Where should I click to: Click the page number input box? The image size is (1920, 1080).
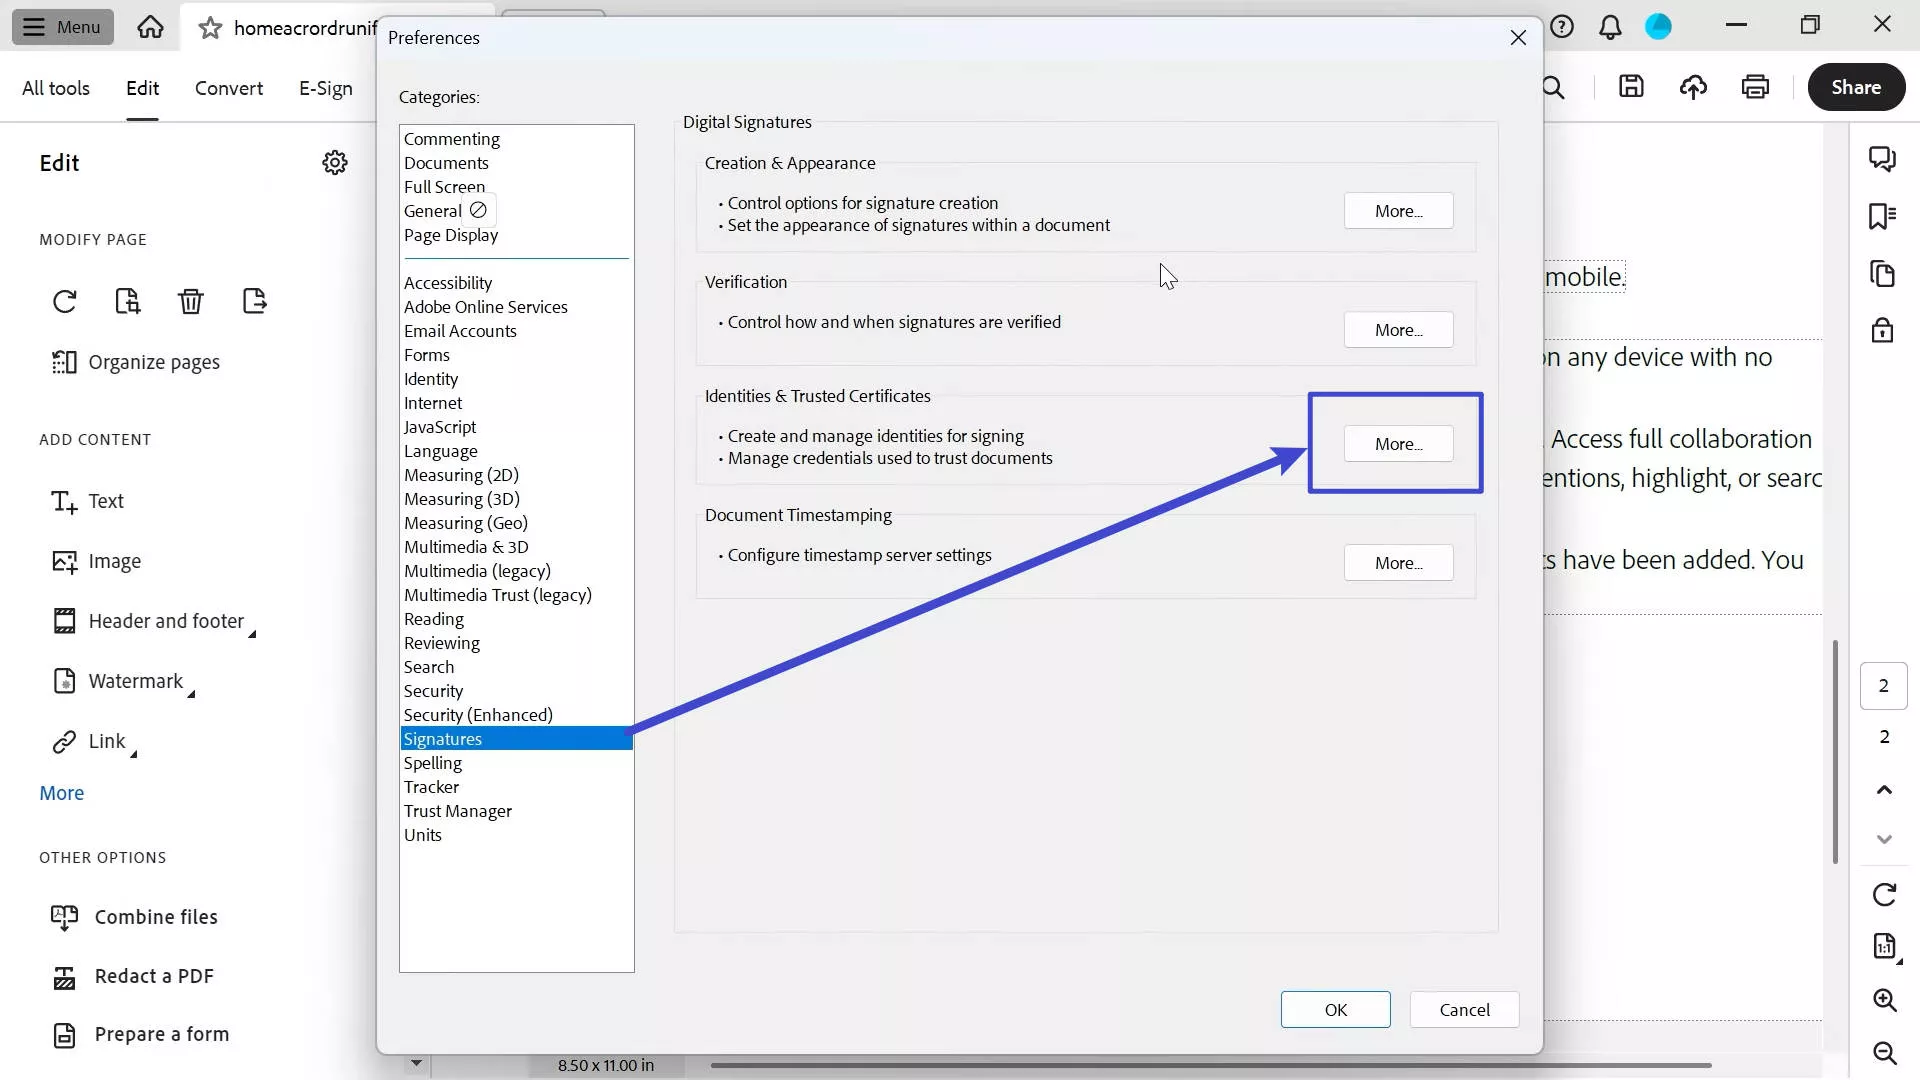pyautogui.click(x=1883, y=686)
